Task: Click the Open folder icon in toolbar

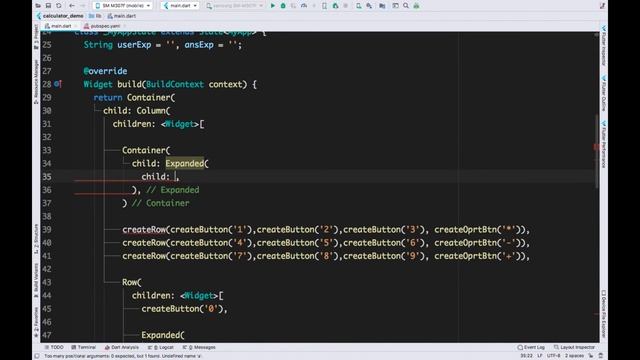Action: pyautogui.click(x=38, y=6)
